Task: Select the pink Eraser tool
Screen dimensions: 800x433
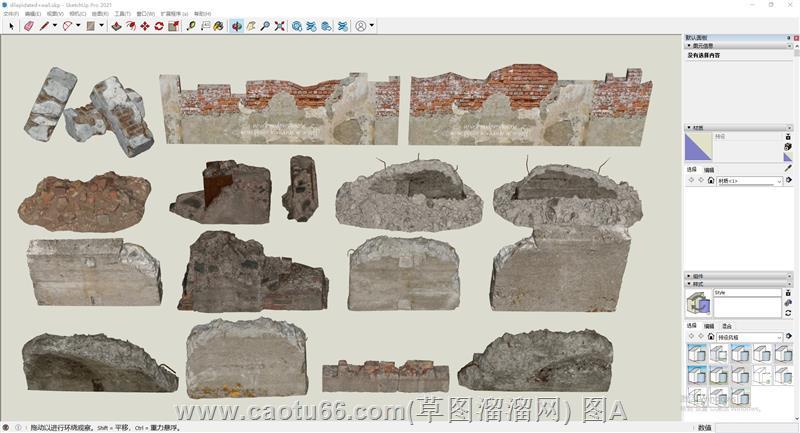Action: (x=29, y=26)
